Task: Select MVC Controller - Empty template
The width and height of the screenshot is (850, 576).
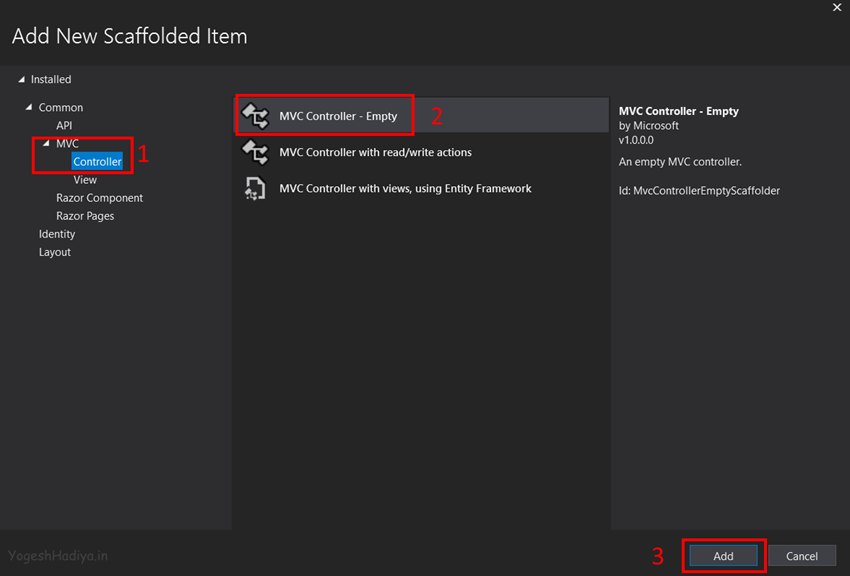Action: click(x=422, y=115)
